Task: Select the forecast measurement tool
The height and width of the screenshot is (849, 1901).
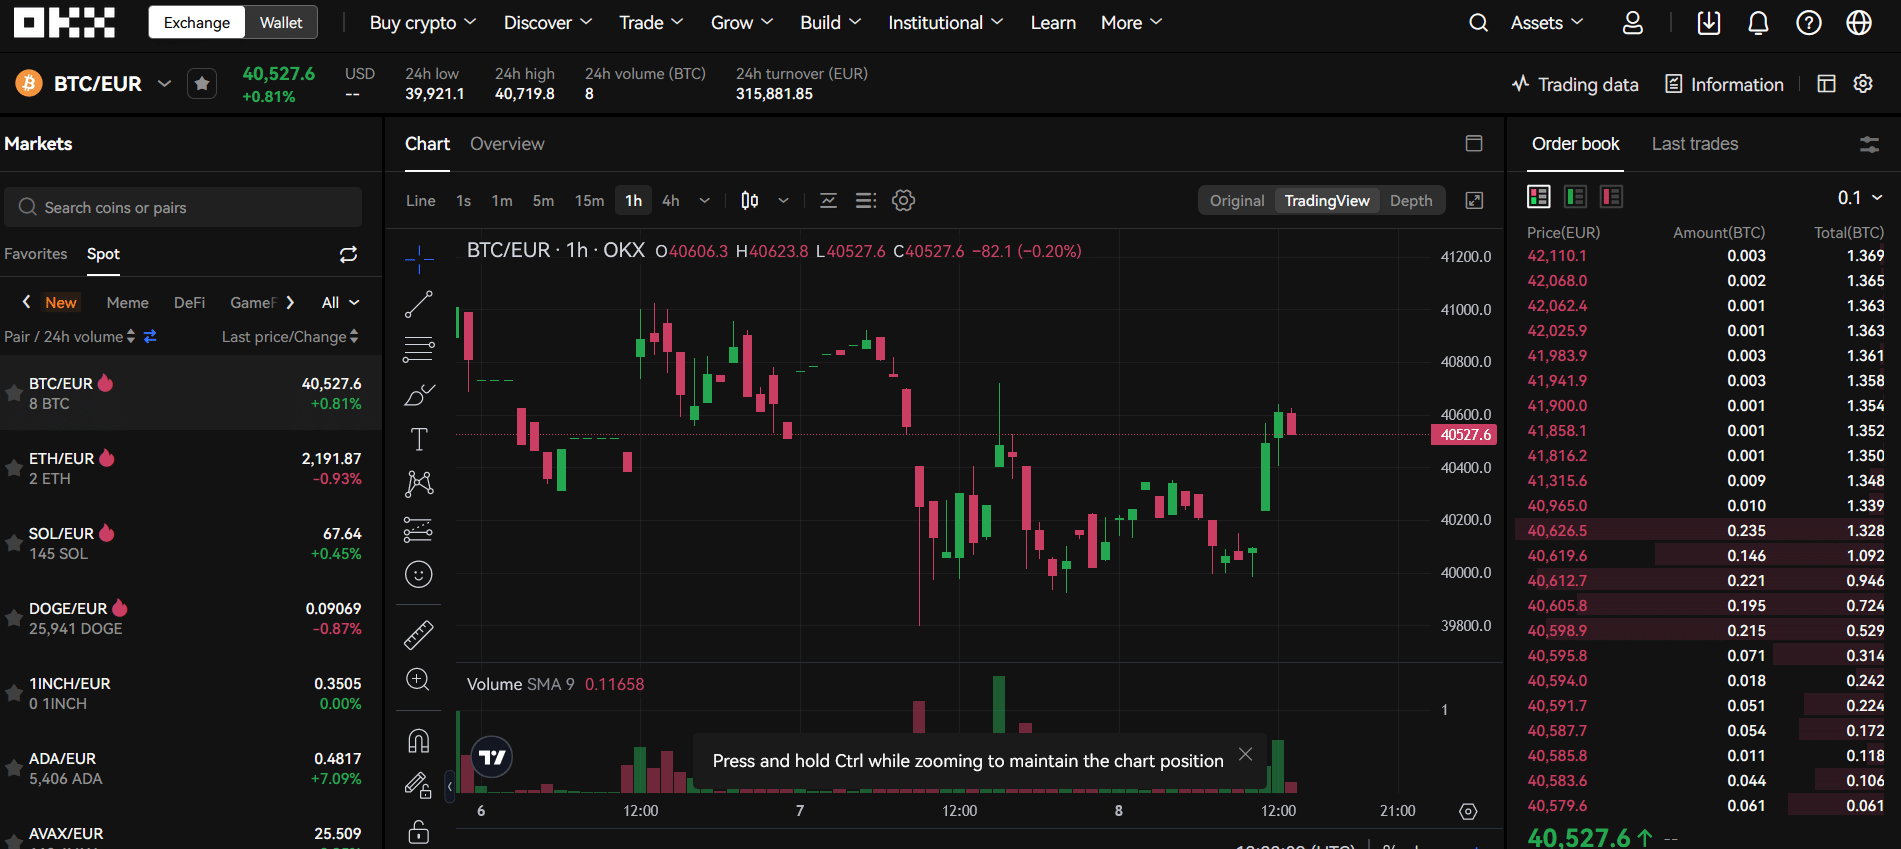Action: point(419,529)
